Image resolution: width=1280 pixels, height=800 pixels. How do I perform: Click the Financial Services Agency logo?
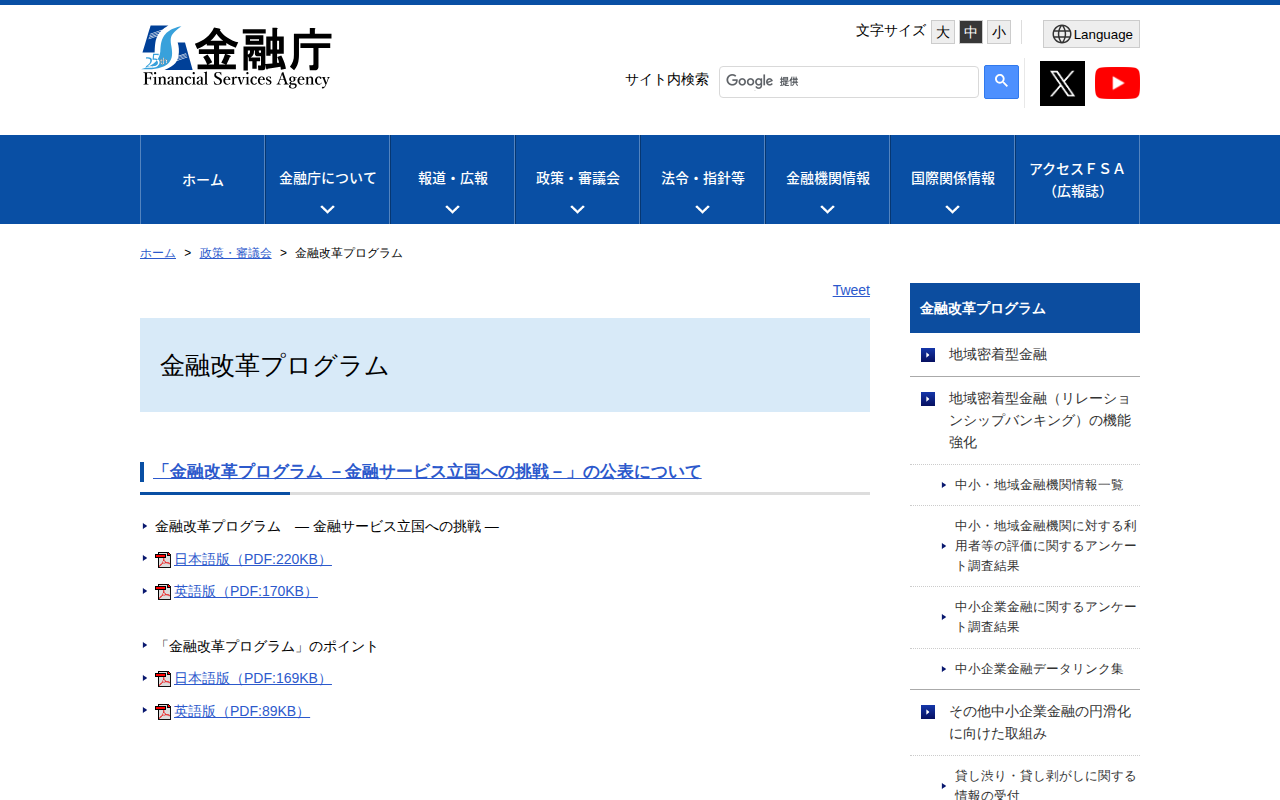[237, 57]
